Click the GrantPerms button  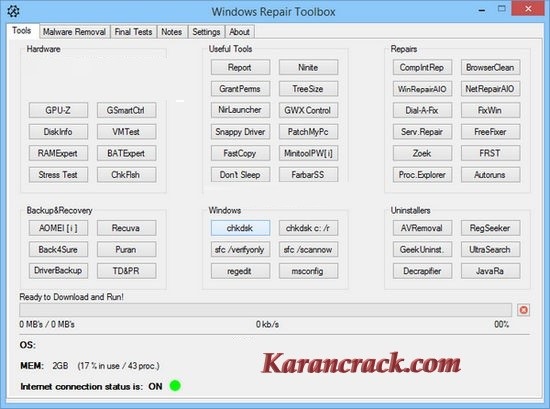coord(240,89)
